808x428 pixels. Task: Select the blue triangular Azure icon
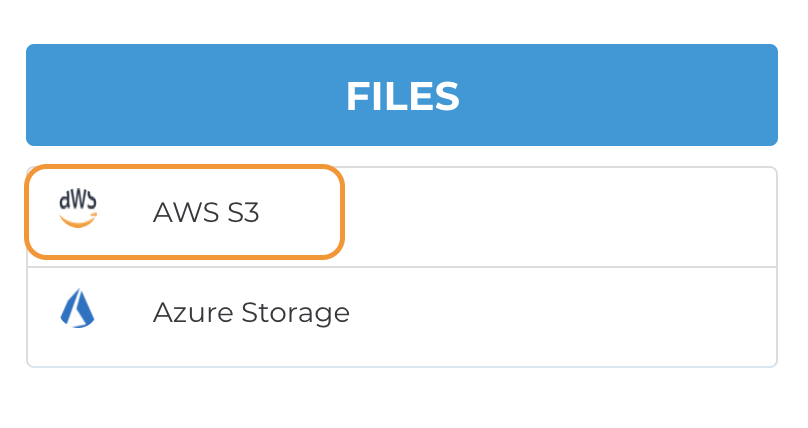[78, 310]
